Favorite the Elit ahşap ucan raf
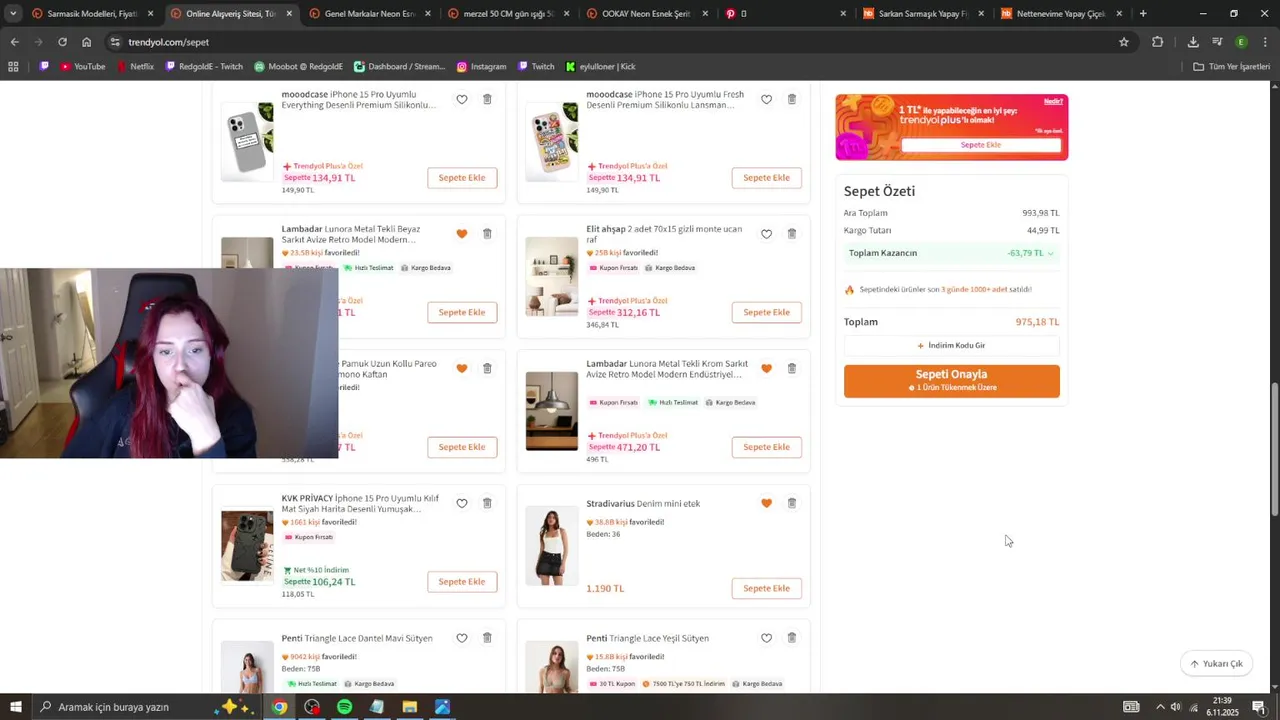 click(x=767, y=234)
